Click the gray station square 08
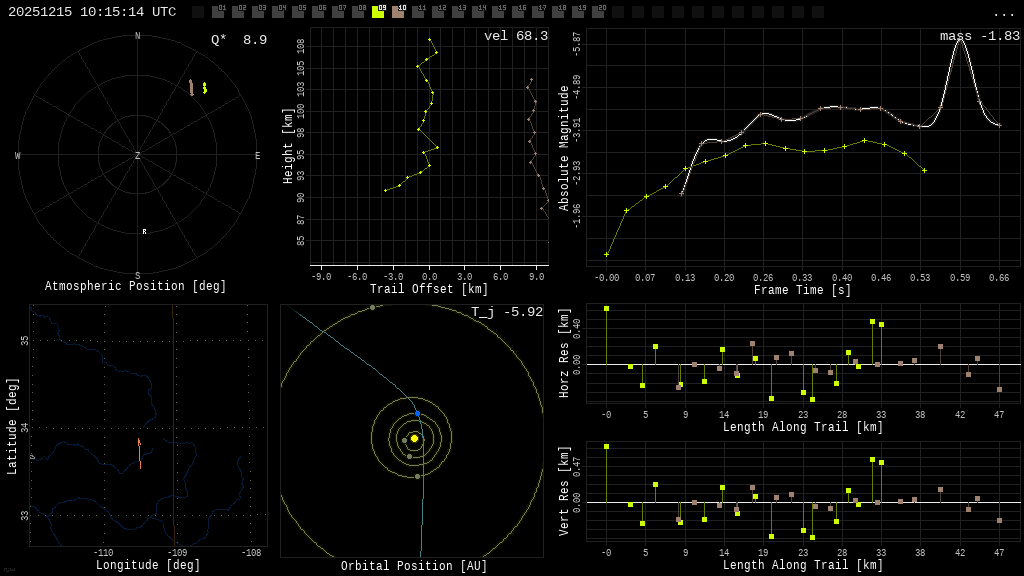Screen dimensions: 1024x576 (359, 11)
